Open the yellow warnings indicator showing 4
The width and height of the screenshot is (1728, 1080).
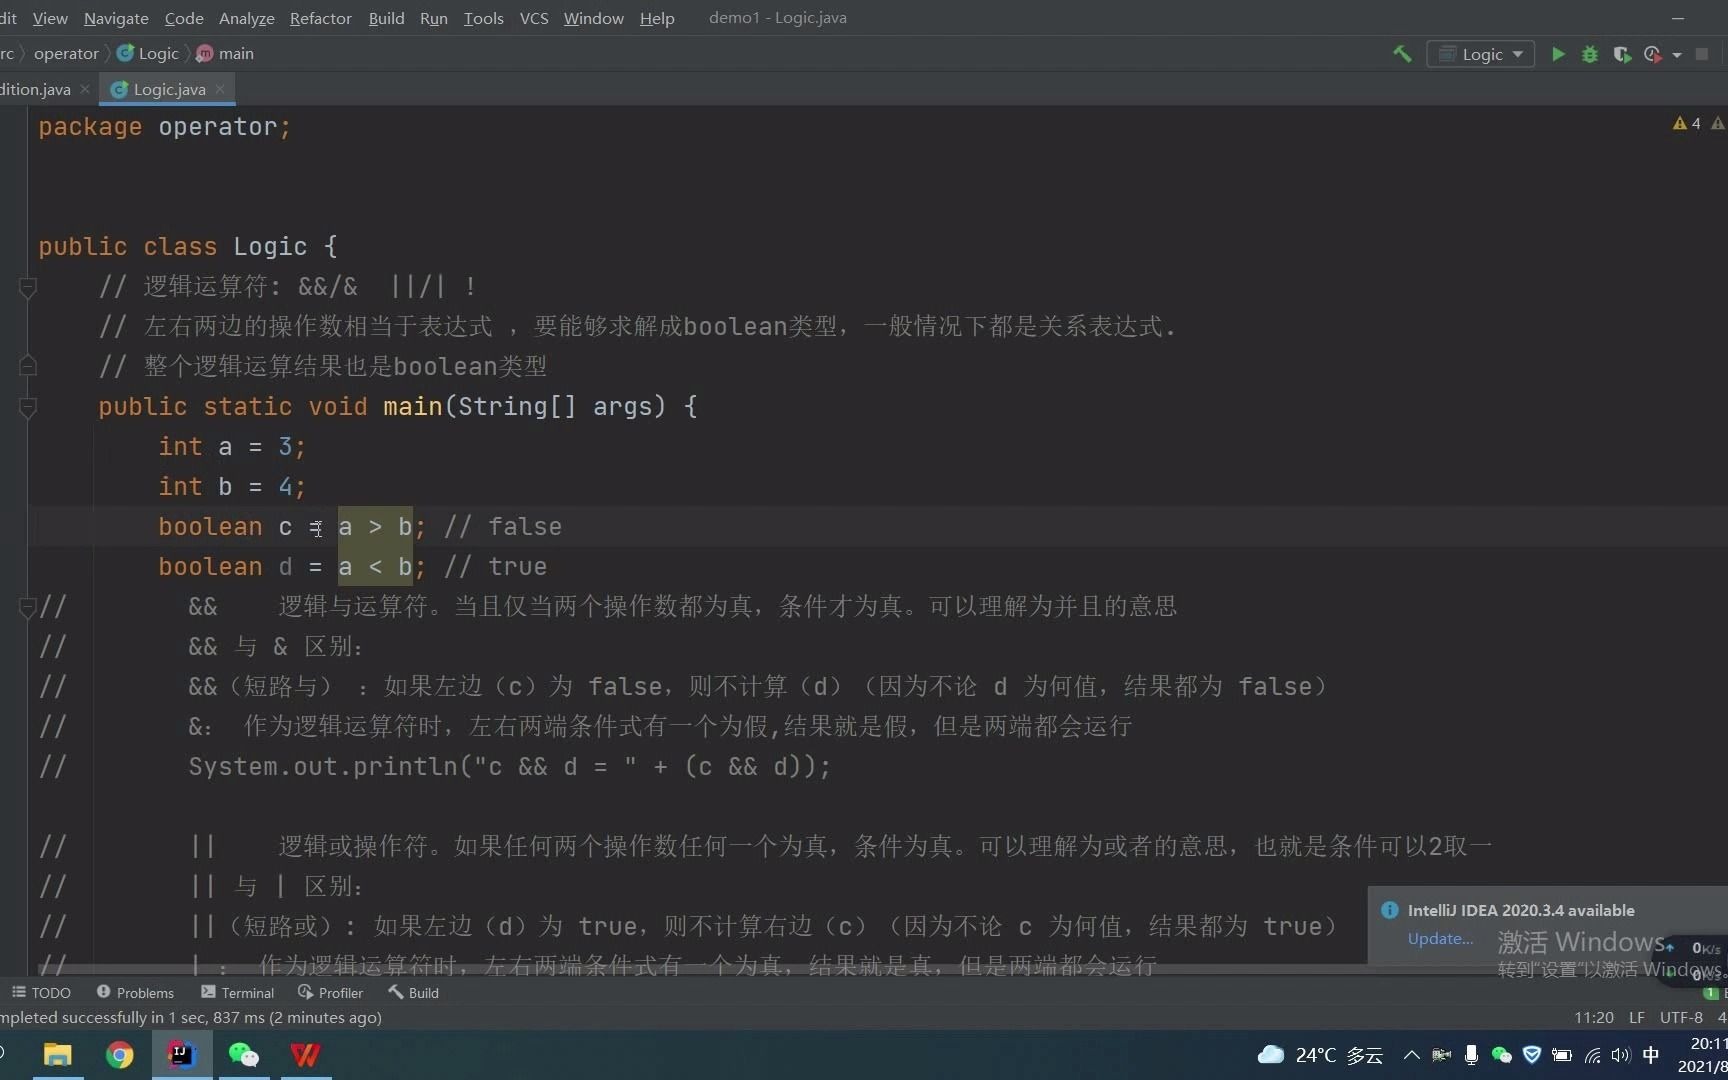(x=1687, y=123)
